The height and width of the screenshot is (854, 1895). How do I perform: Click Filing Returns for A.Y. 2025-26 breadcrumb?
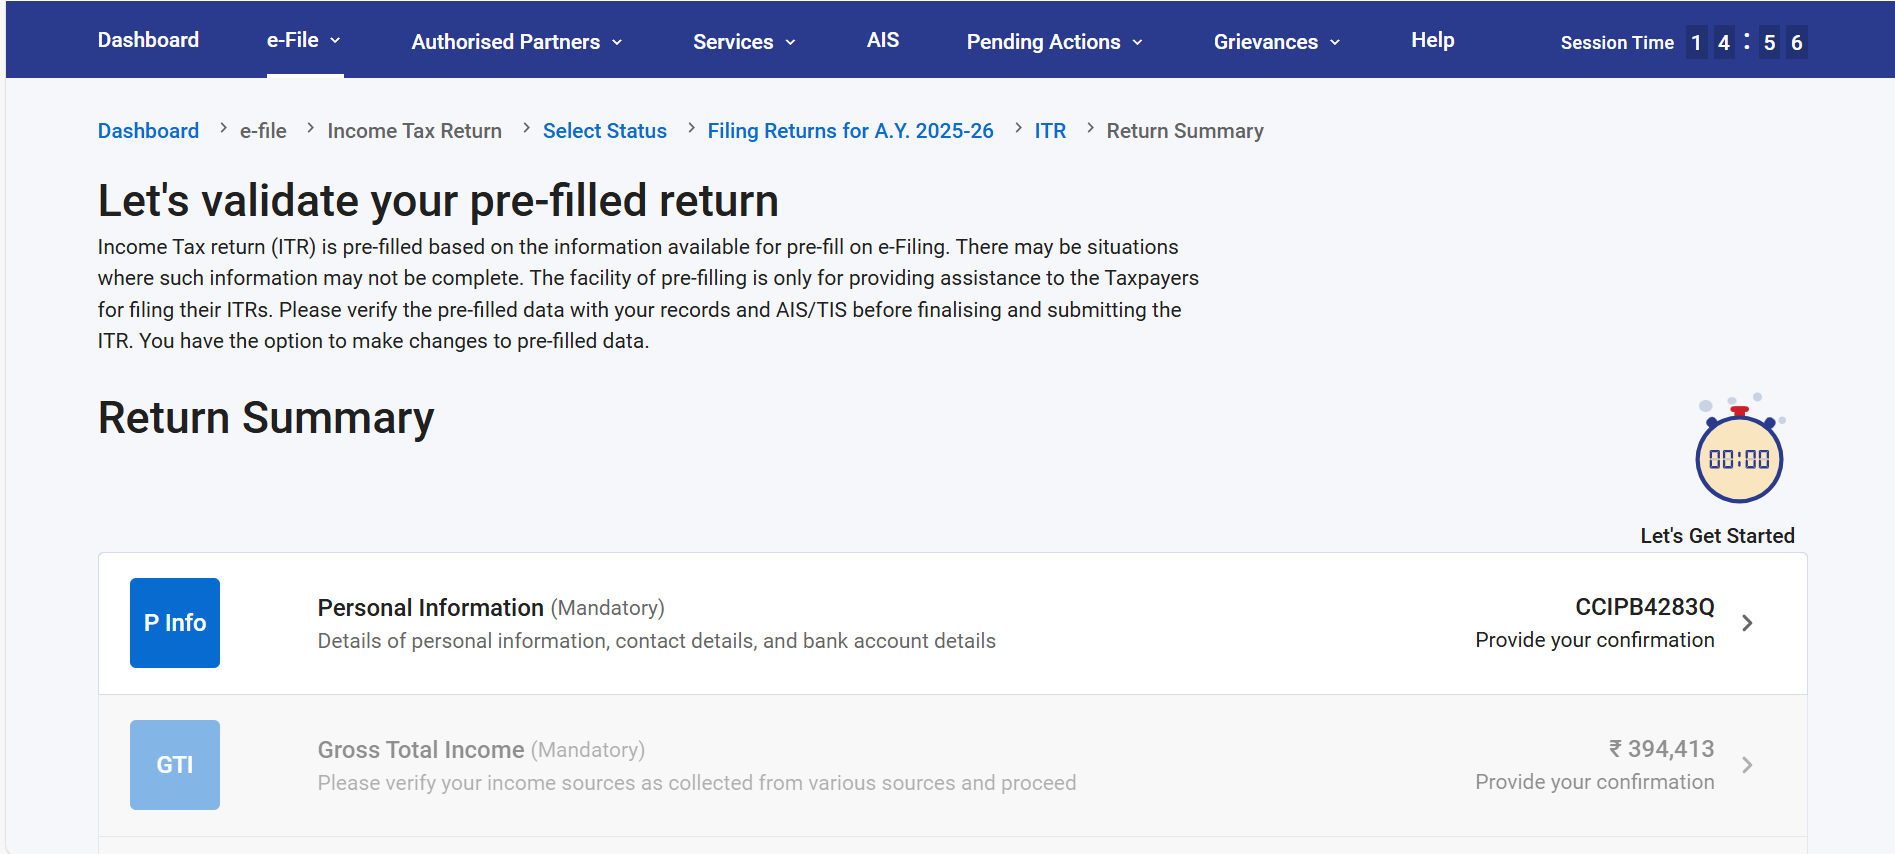coord(850,131)
